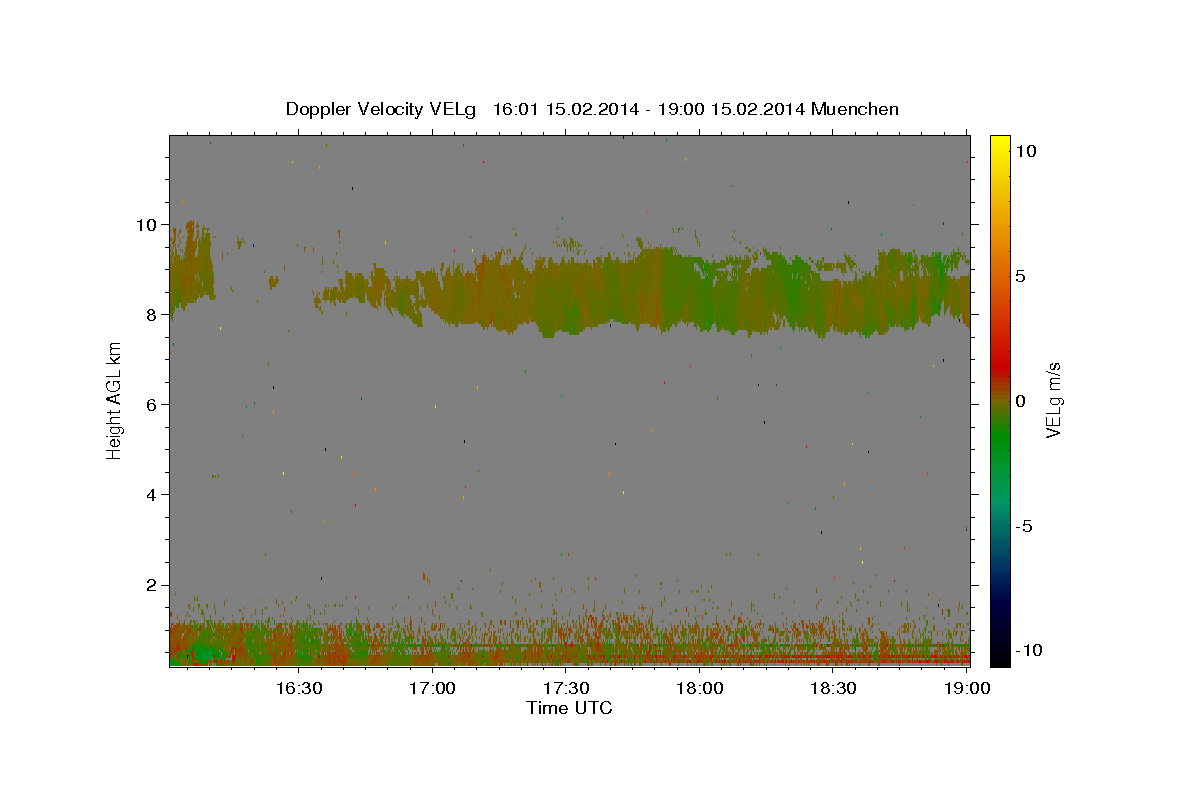The width and height of the screenshot is (1200, 800).
Task: Click the colorbar value -5 label
Action: tap(1025, 525)
